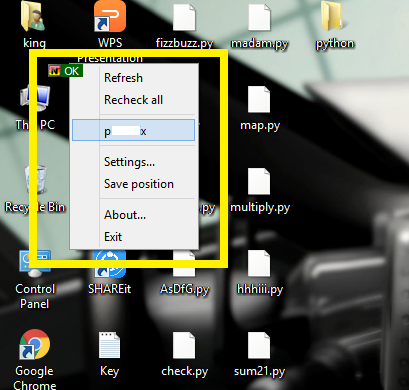Select the Key text file icon
409x390 pixels.
click(109, 345)
